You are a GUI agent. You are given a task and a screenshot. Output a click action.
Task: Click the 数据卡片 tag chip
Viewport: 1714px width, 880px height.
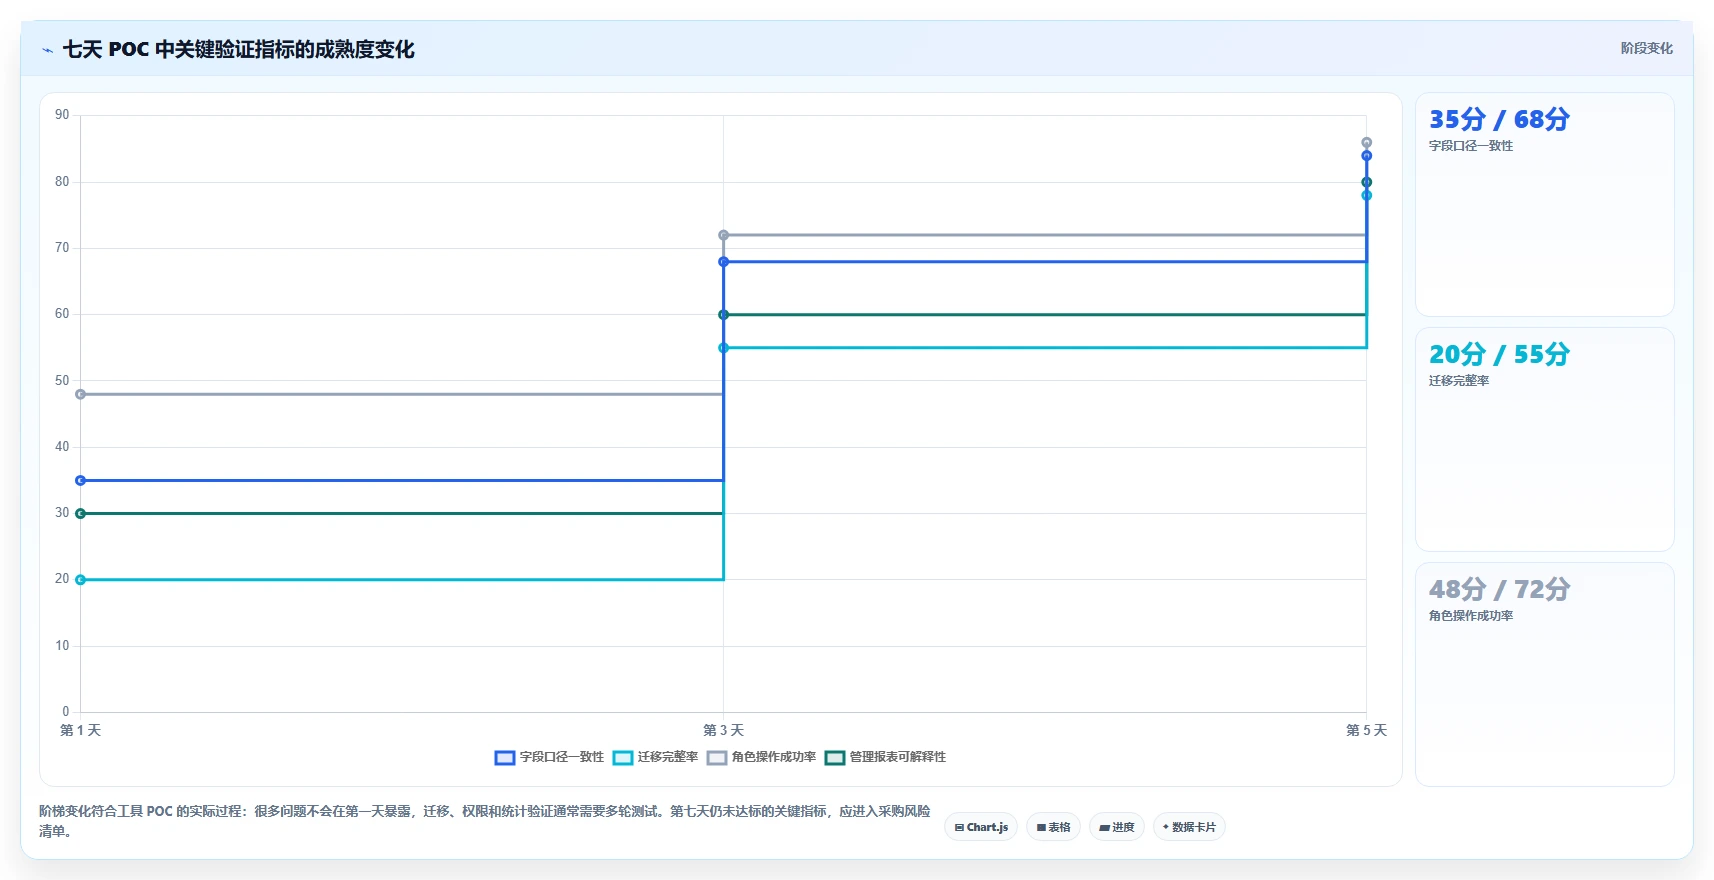(1189, 827)
